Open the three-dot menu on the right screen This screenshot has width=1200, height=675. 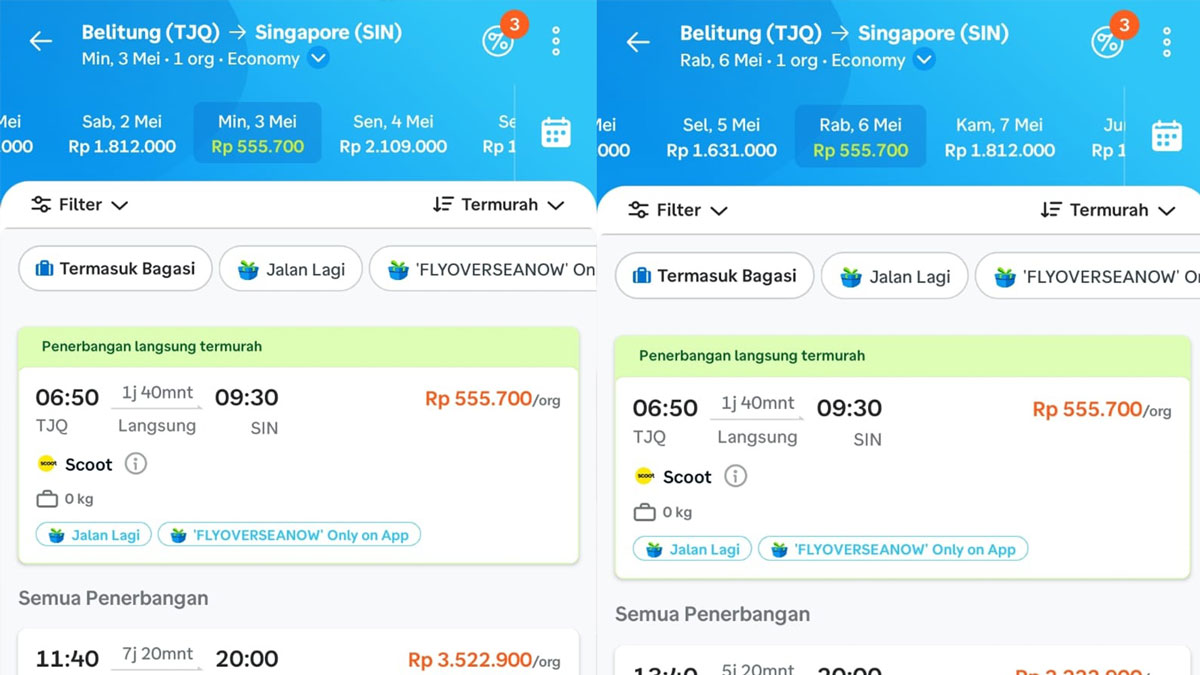[x=1166, y=42]
